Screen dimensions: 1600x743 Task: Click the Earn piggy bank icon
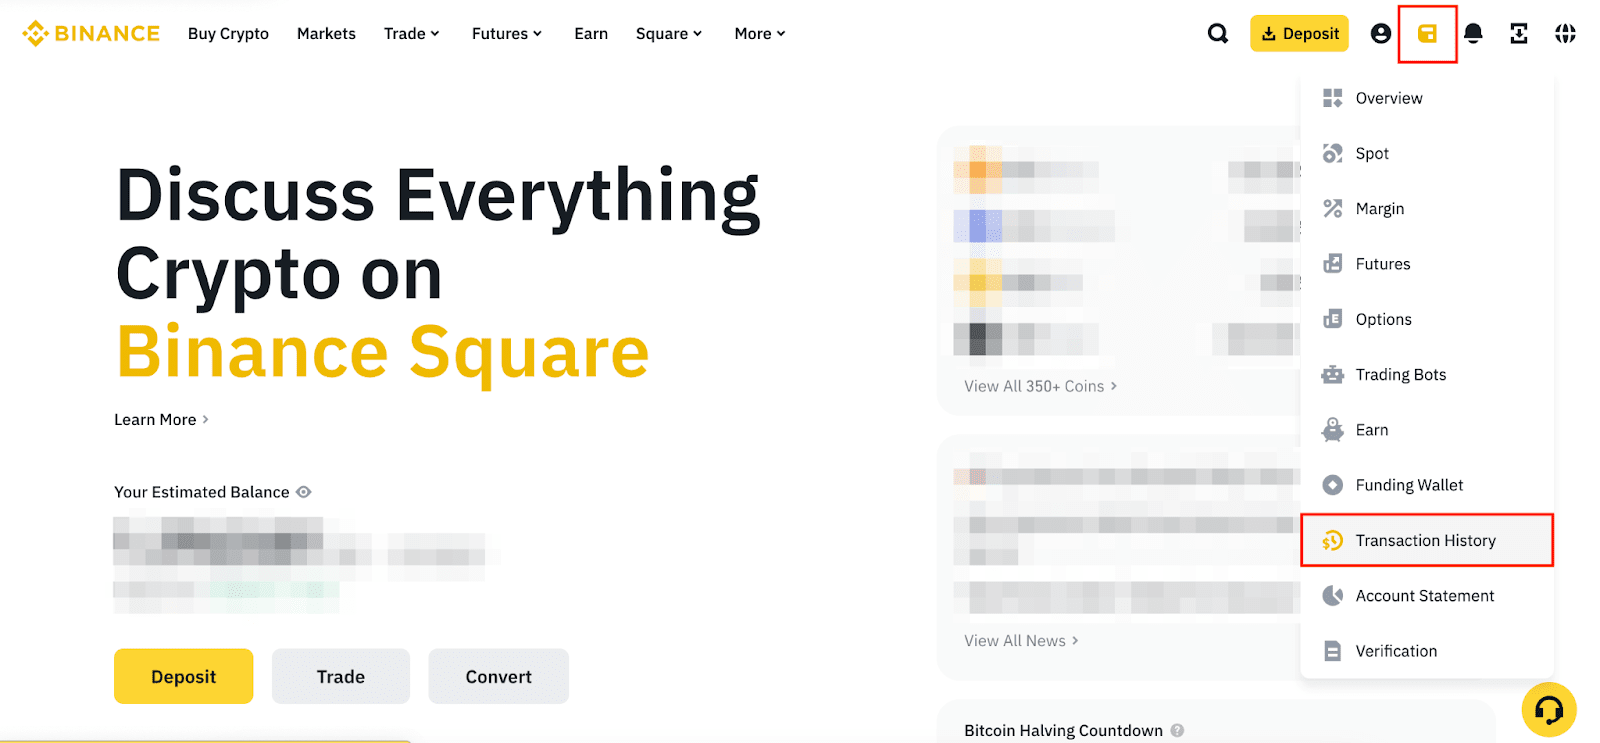click(x=1332, y=430)
